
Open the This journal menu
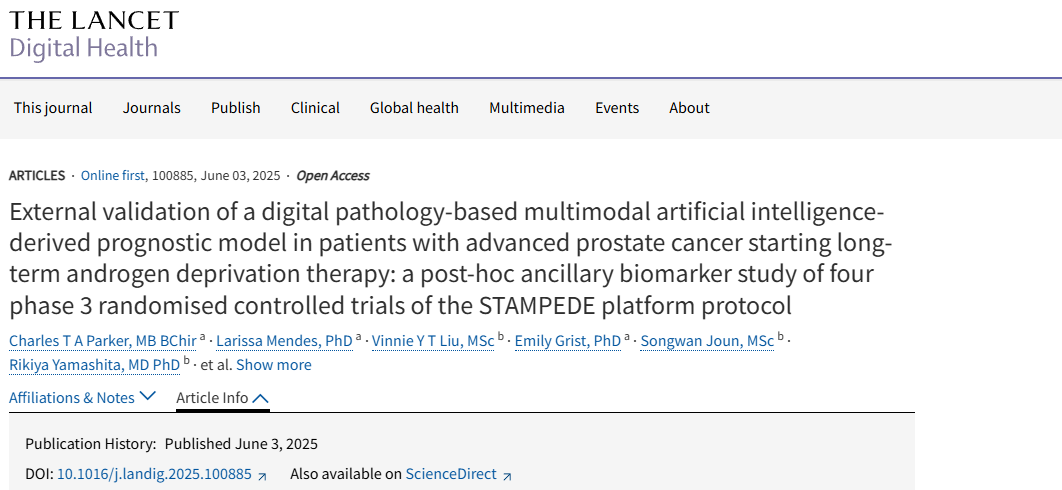pyautogui.click(x=53, y=108)
